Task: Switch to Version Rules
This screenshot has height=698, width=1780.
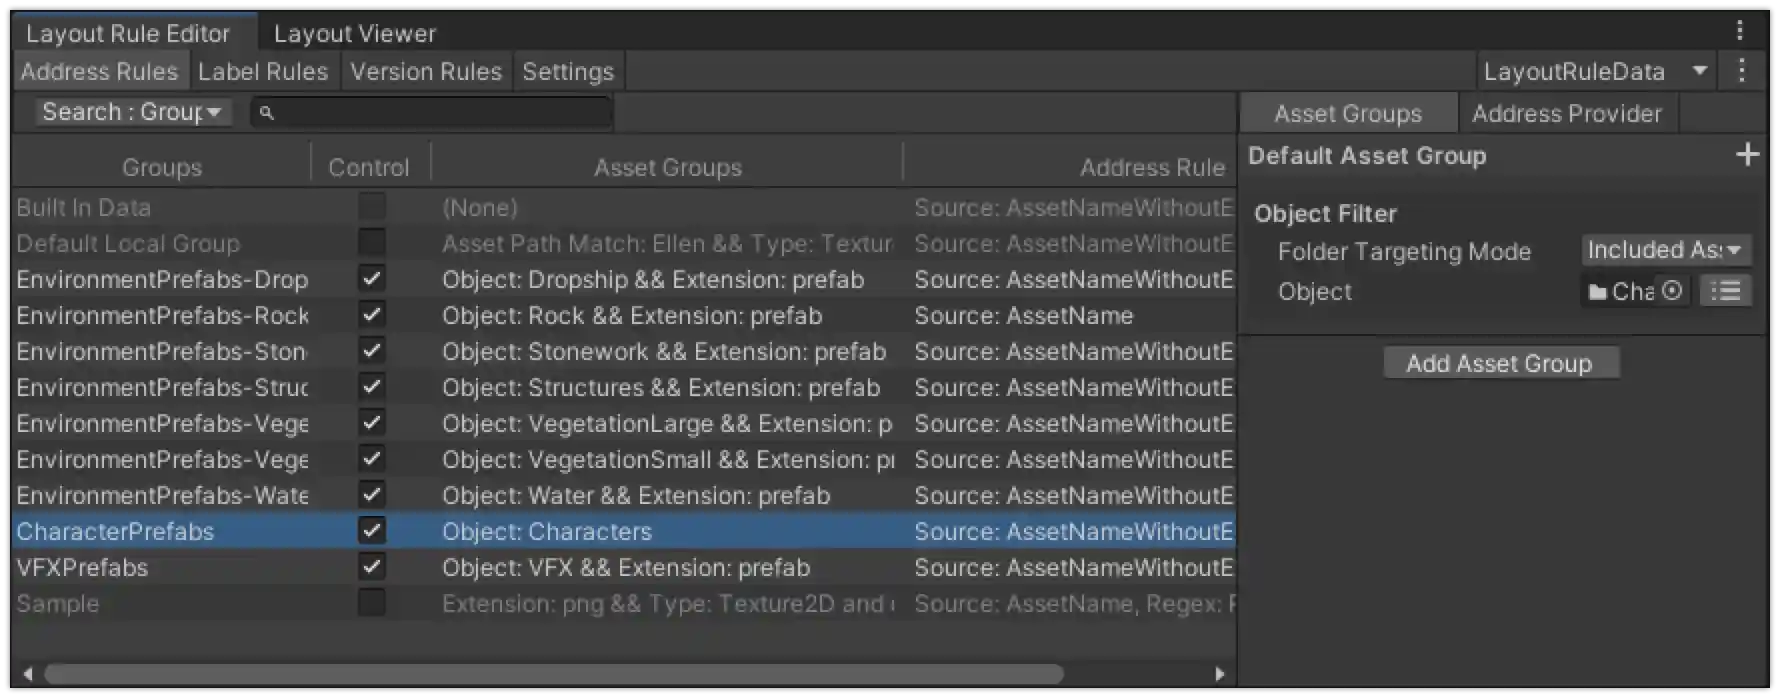Action: [x=426, y=70]
